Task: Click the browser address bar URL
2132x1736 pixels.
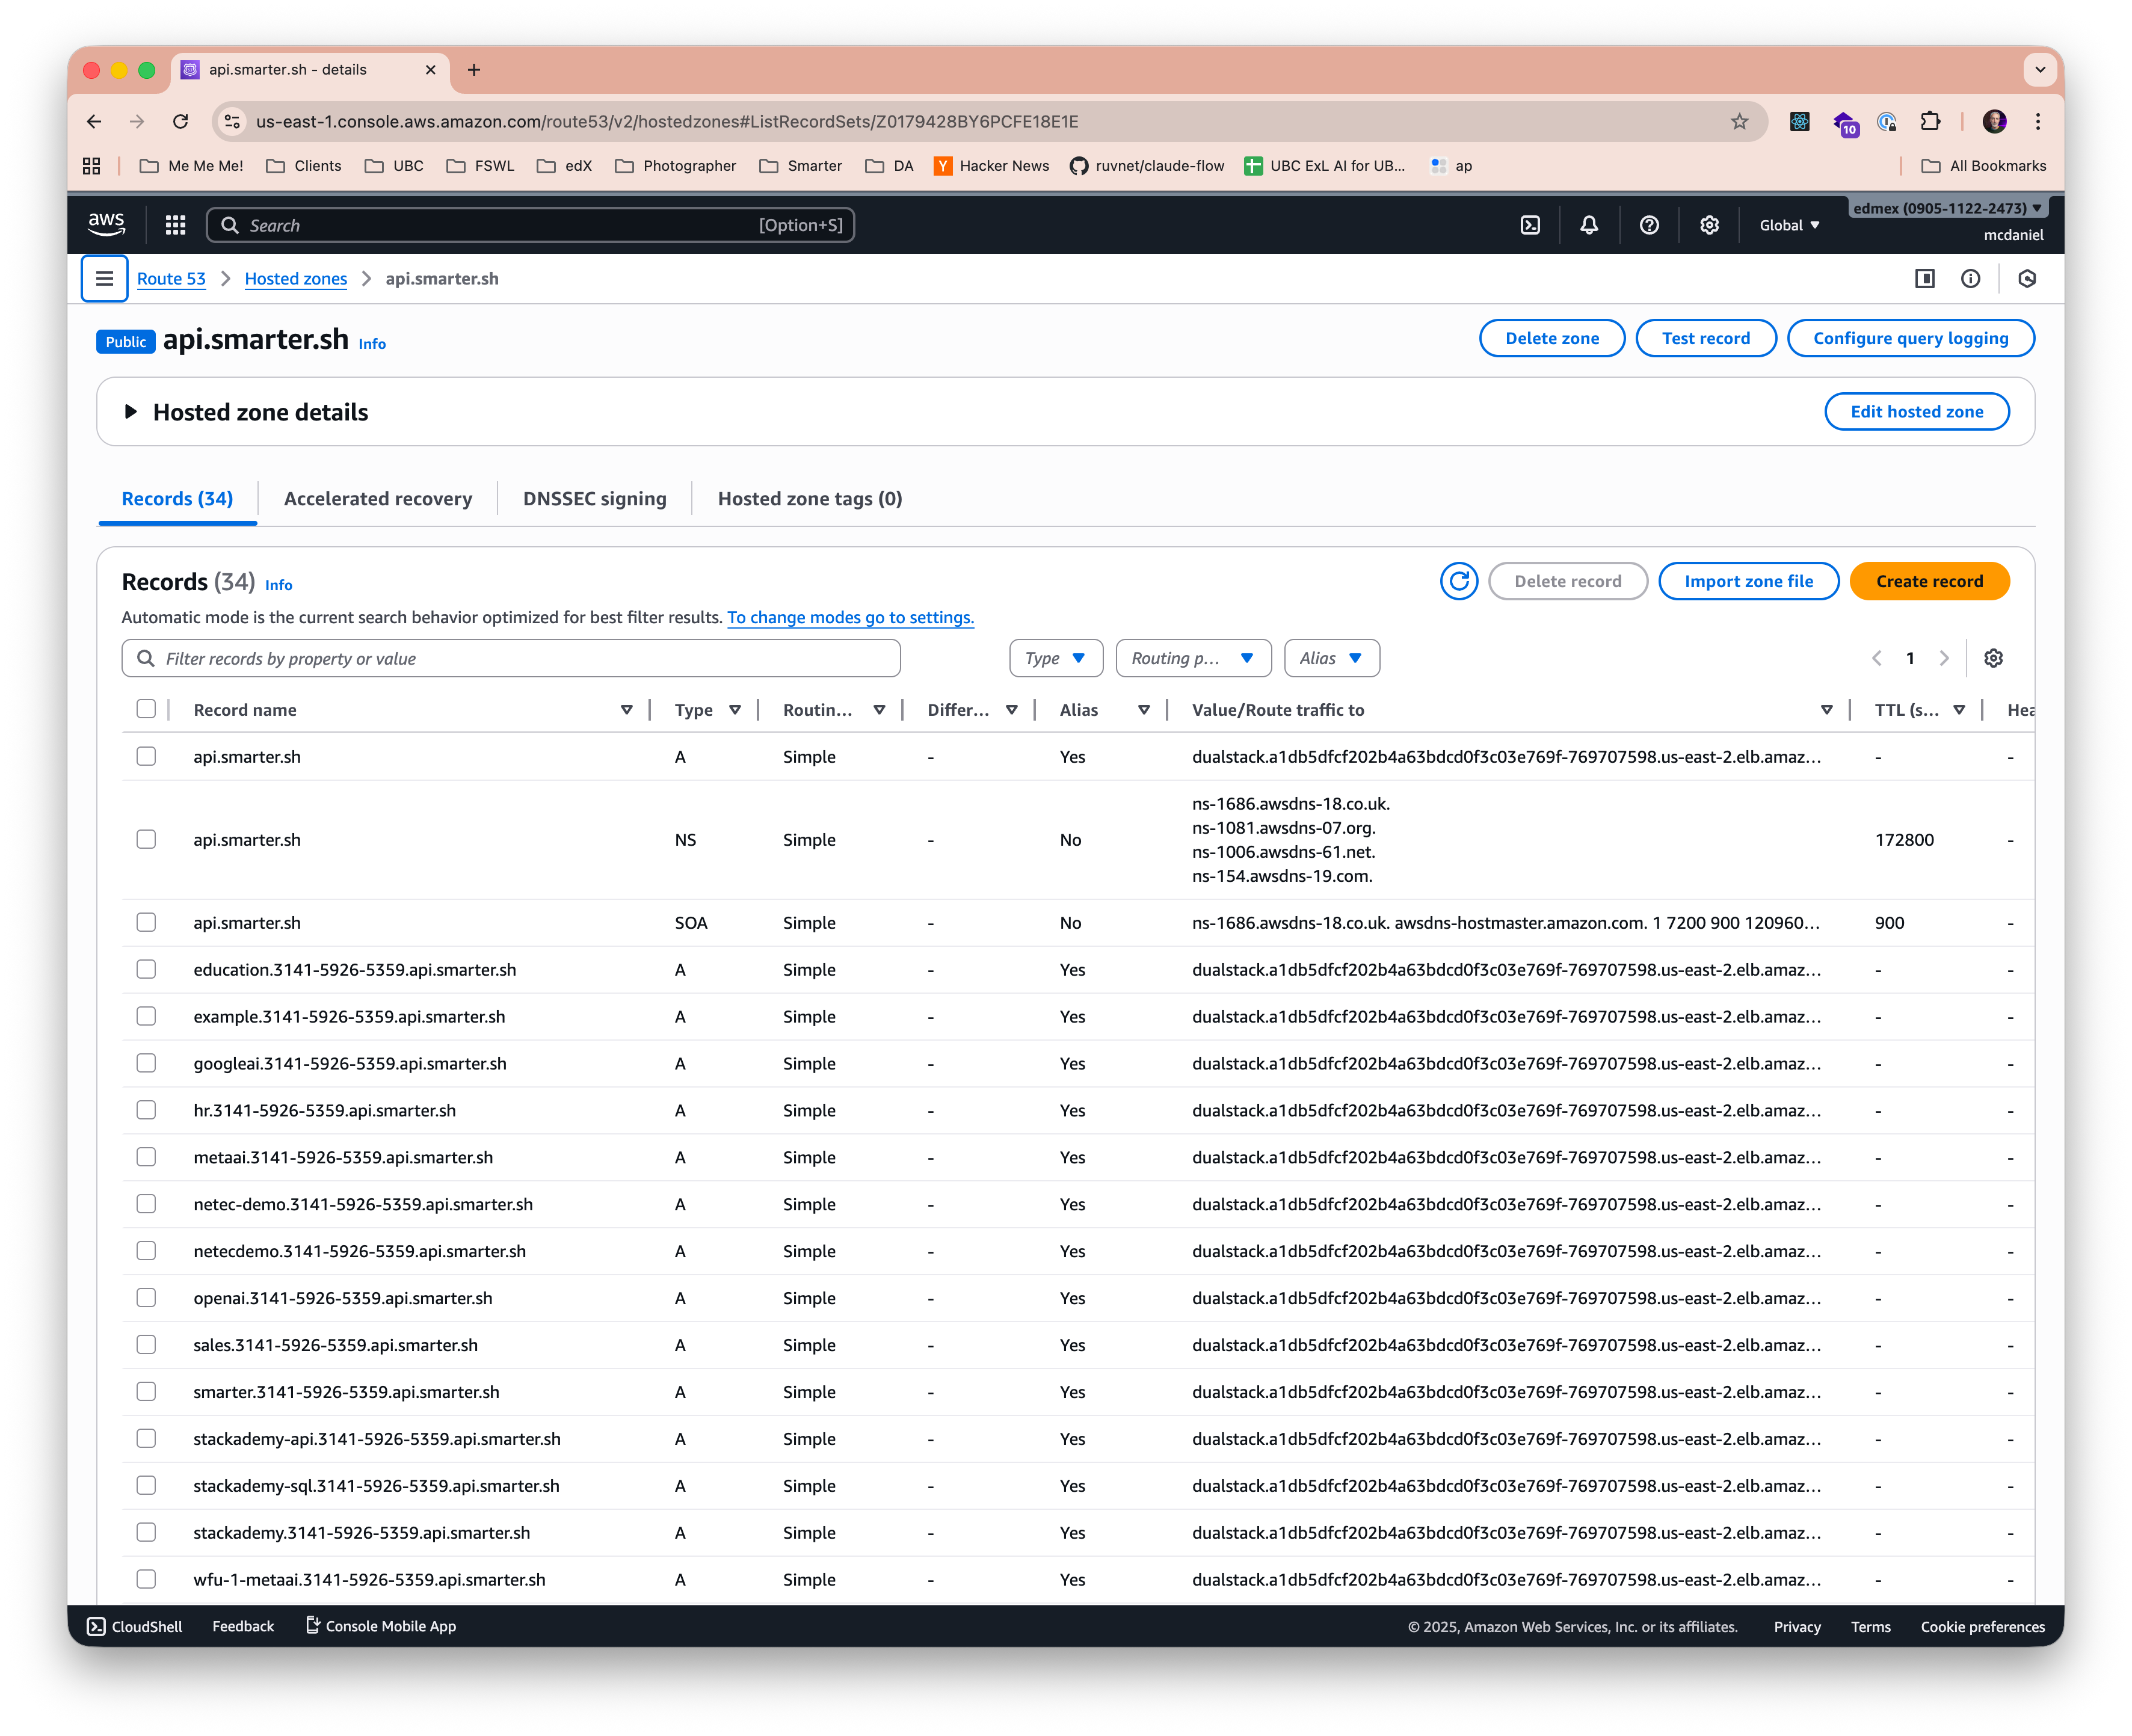Action: [667, 121]
